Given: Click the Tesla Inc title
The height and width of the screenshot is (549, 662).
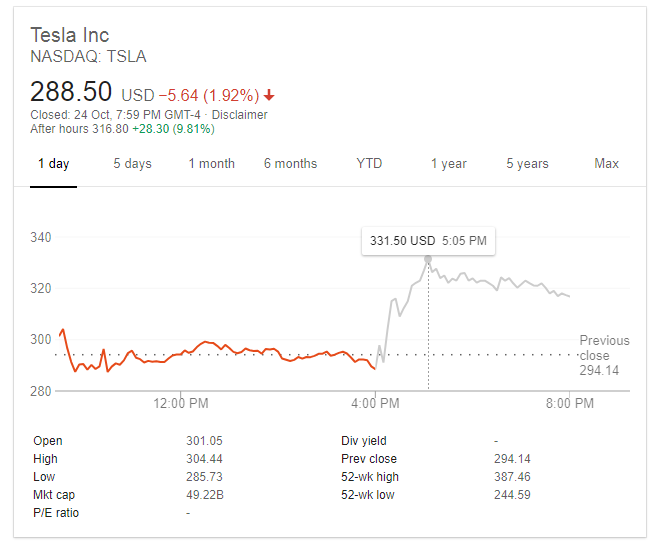Looking at the screenshot, I should pos(70,36).
